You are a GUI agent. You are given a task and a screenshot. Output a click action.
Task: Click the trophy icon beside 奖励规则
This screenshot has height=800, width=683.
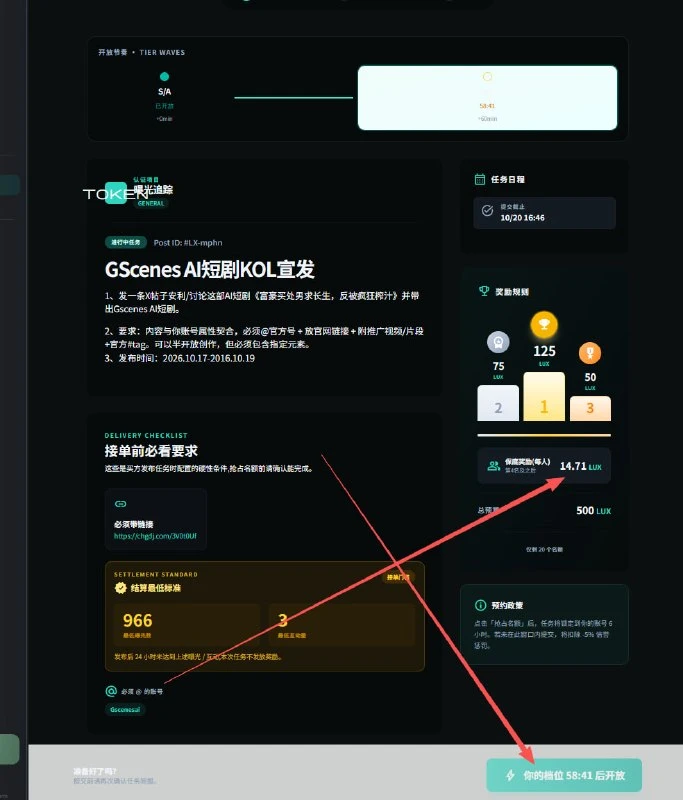tap(484, 291)
